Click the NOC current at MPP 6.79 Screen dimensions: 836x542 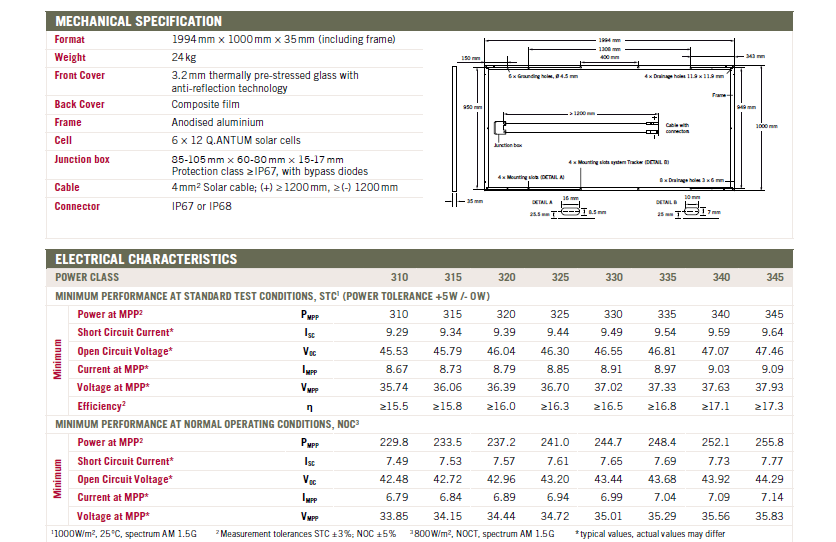[x=397, y=497]
